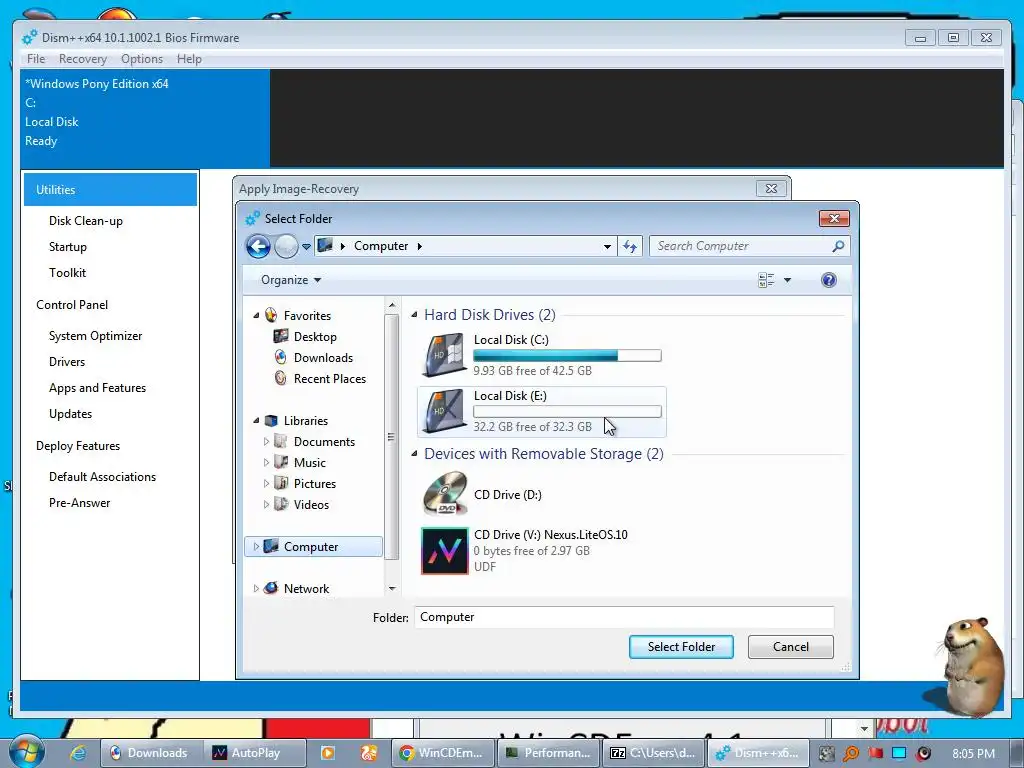Select Downloads under Favorites
Image resolution: width=1024 pixels, height=768 pixels.
tap(323, 357)
